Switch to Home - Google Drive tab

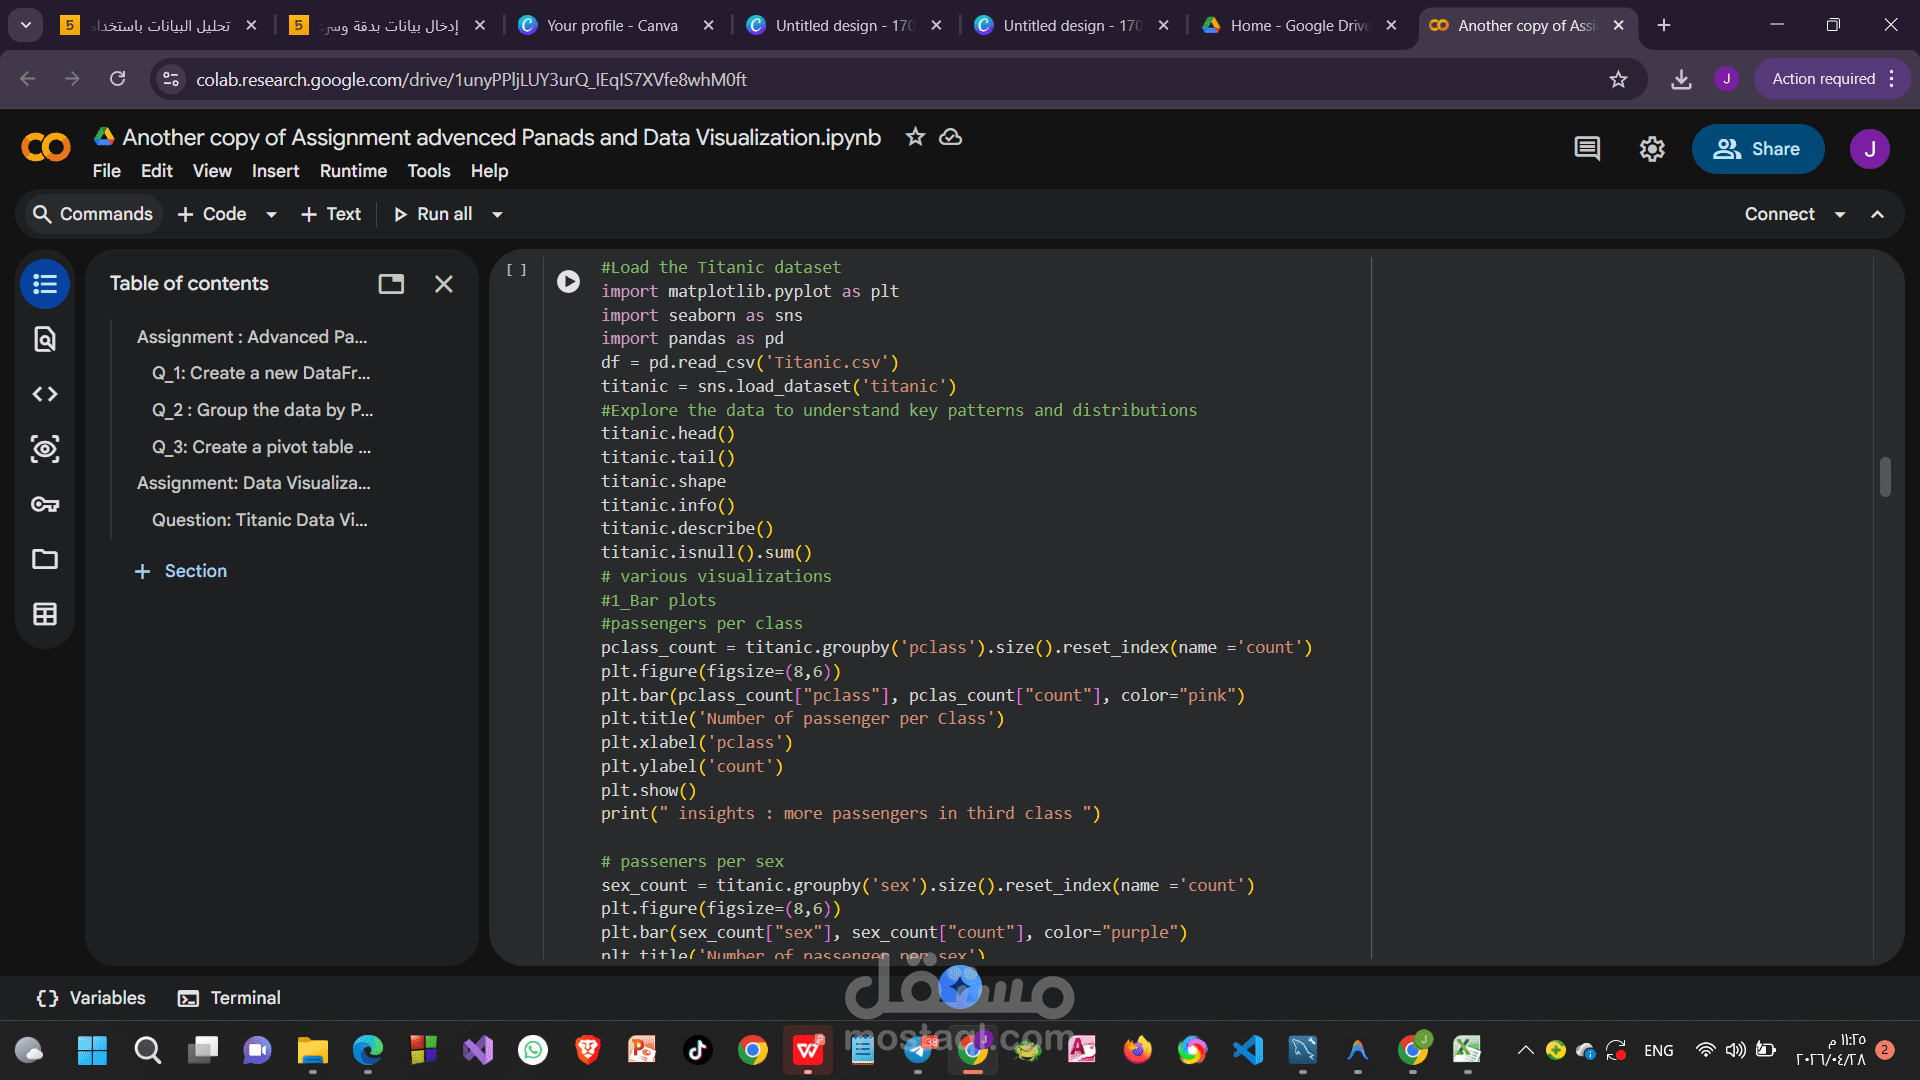[x=1300, y=25]
